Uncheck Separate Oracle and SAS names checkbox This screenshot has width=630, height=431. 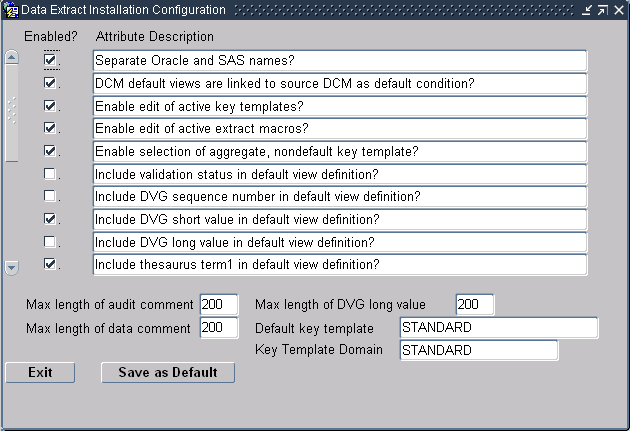tap(50, 60)
